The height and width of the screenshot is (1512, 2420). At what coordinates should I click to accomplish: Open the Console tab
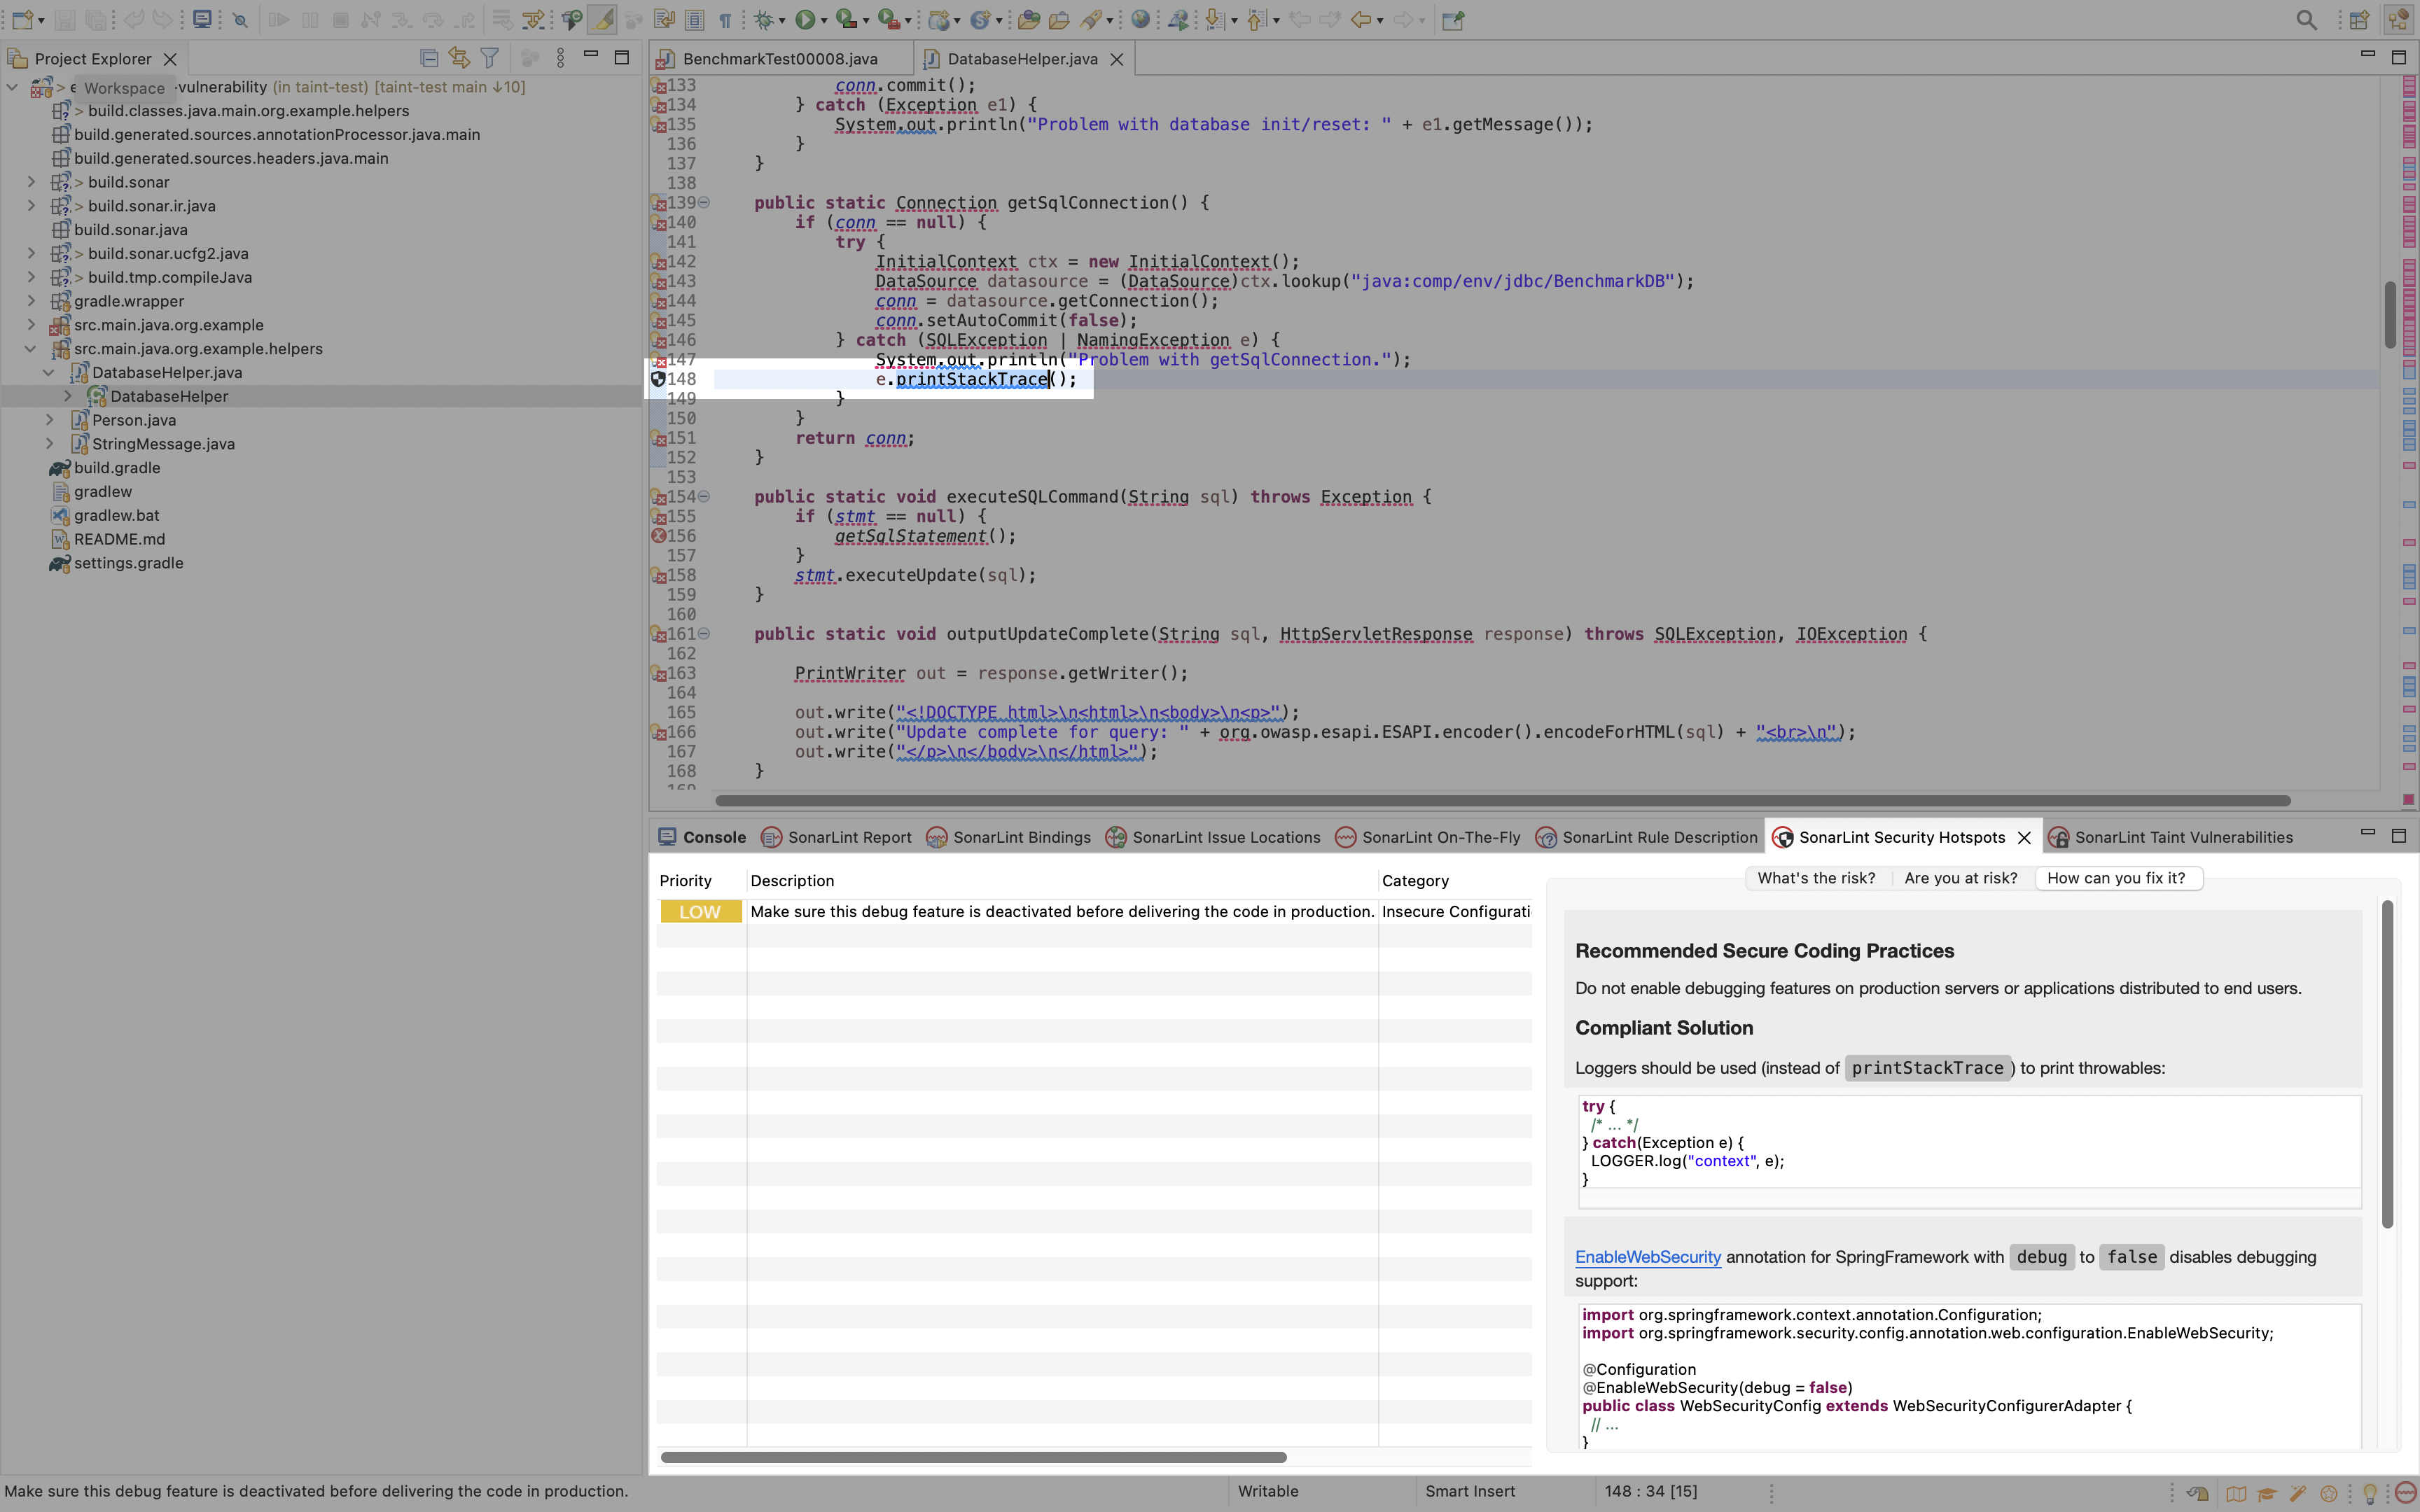[x=703, y=837]
